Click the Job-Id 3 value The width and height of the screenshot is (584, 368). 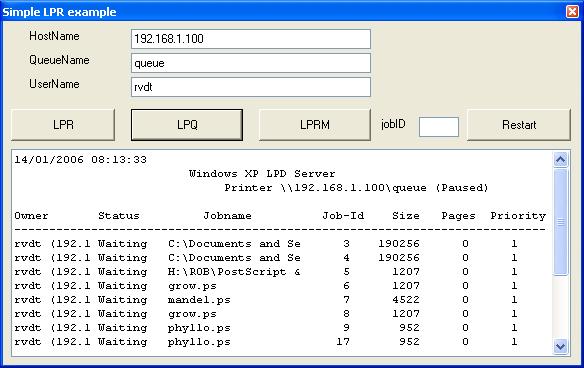346,244
